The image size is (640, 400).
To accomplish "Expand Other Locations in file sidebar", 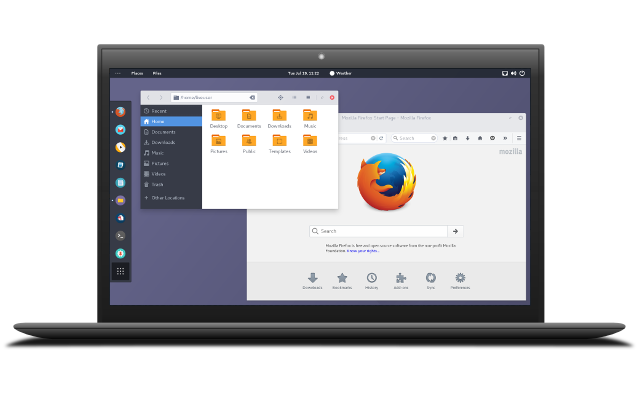I will [168, 198].
